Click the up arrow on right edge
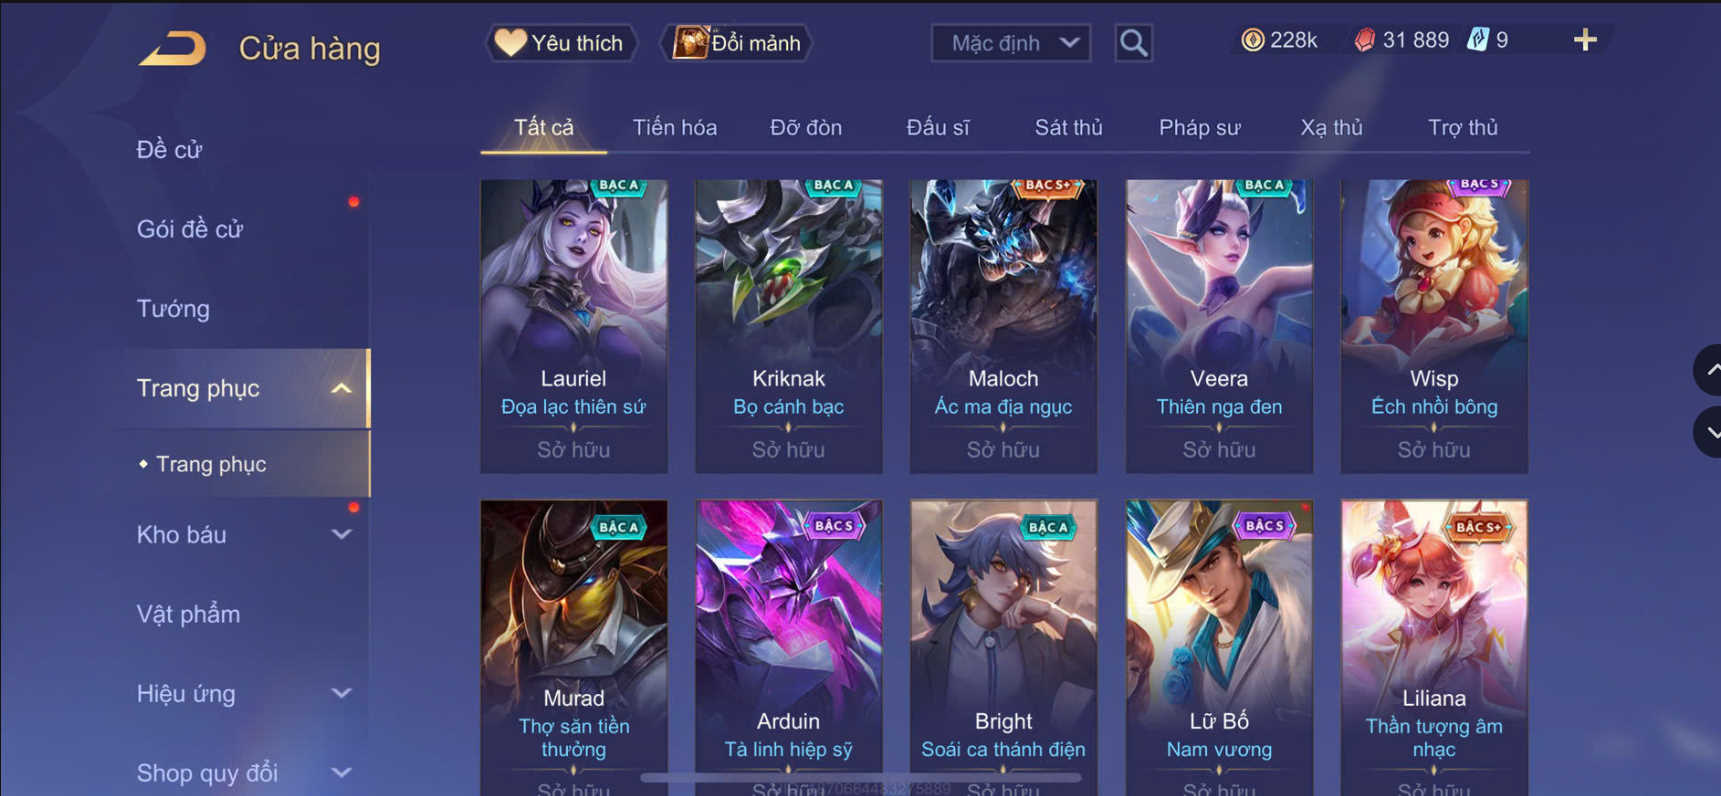 1708,370
